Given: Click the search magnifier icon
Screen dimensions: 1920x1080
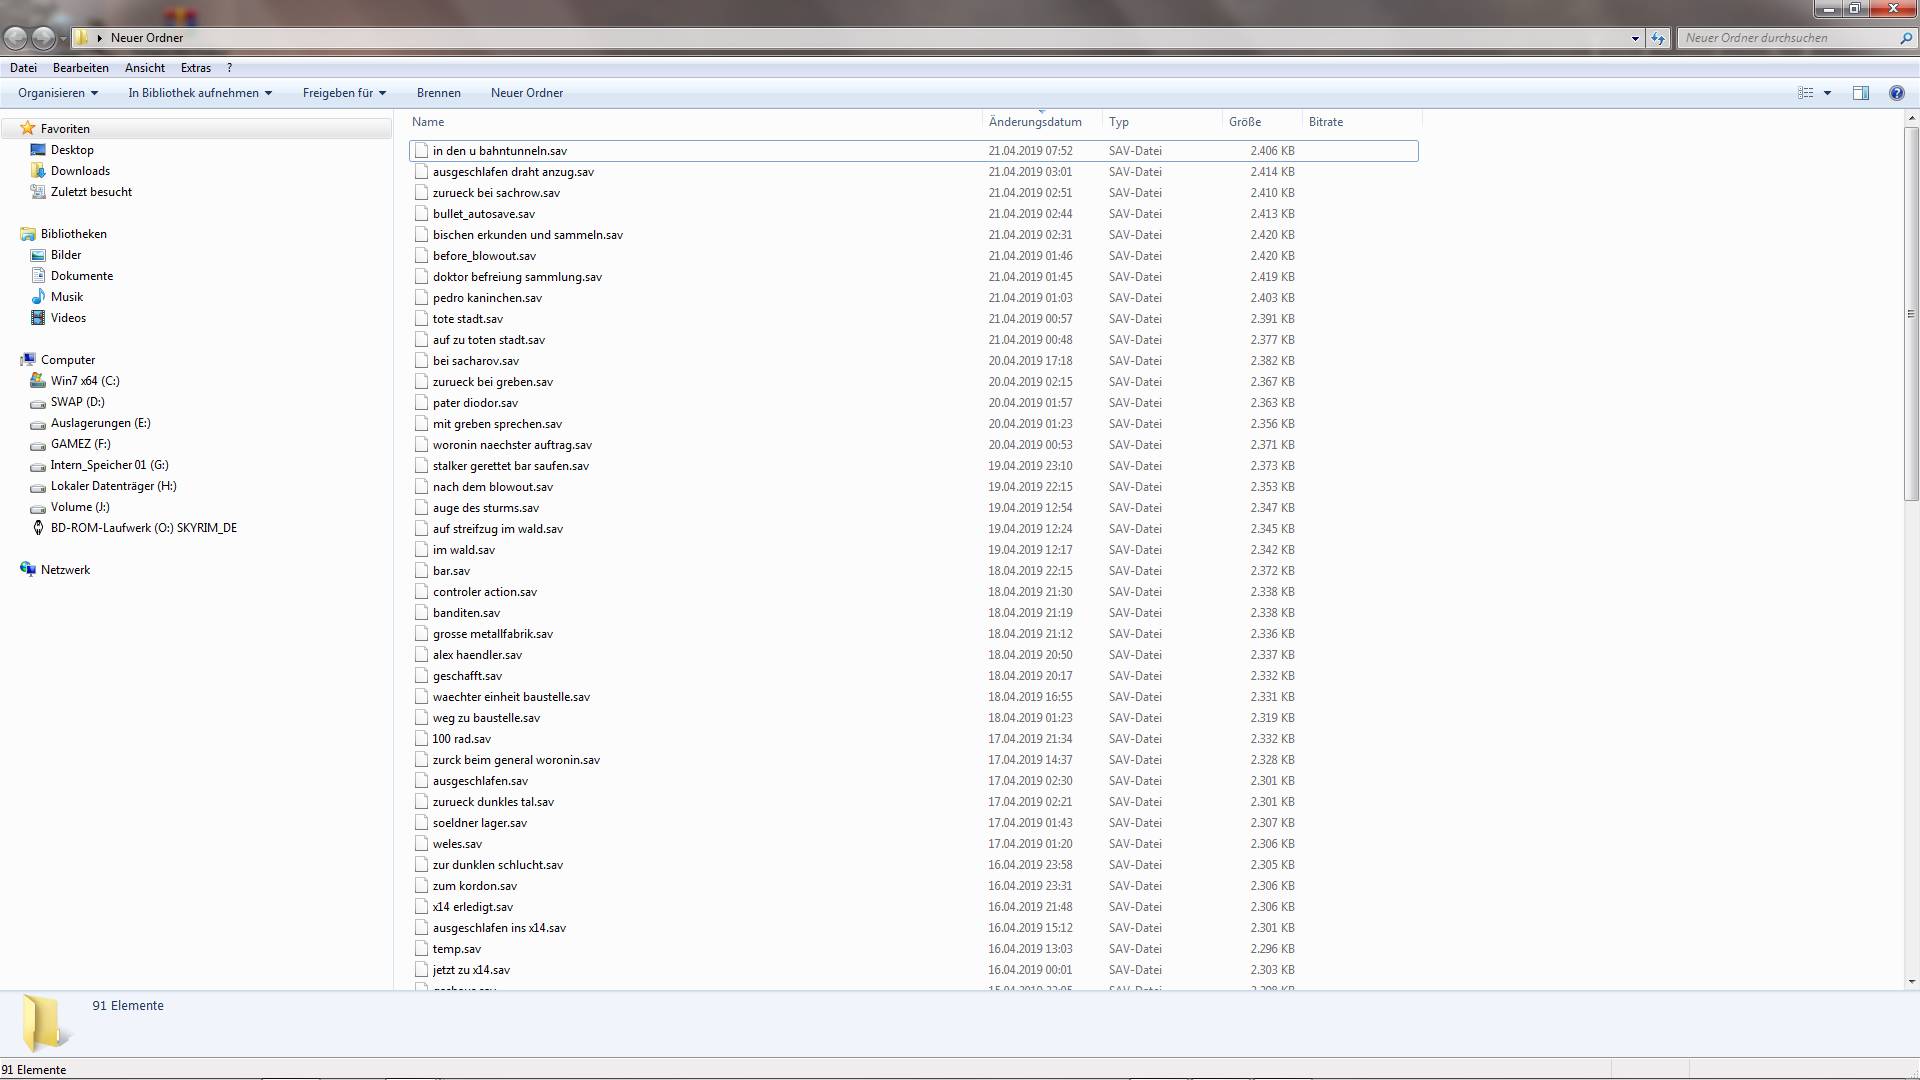Looking at the screenshot, I should (x=1905, y=38).
